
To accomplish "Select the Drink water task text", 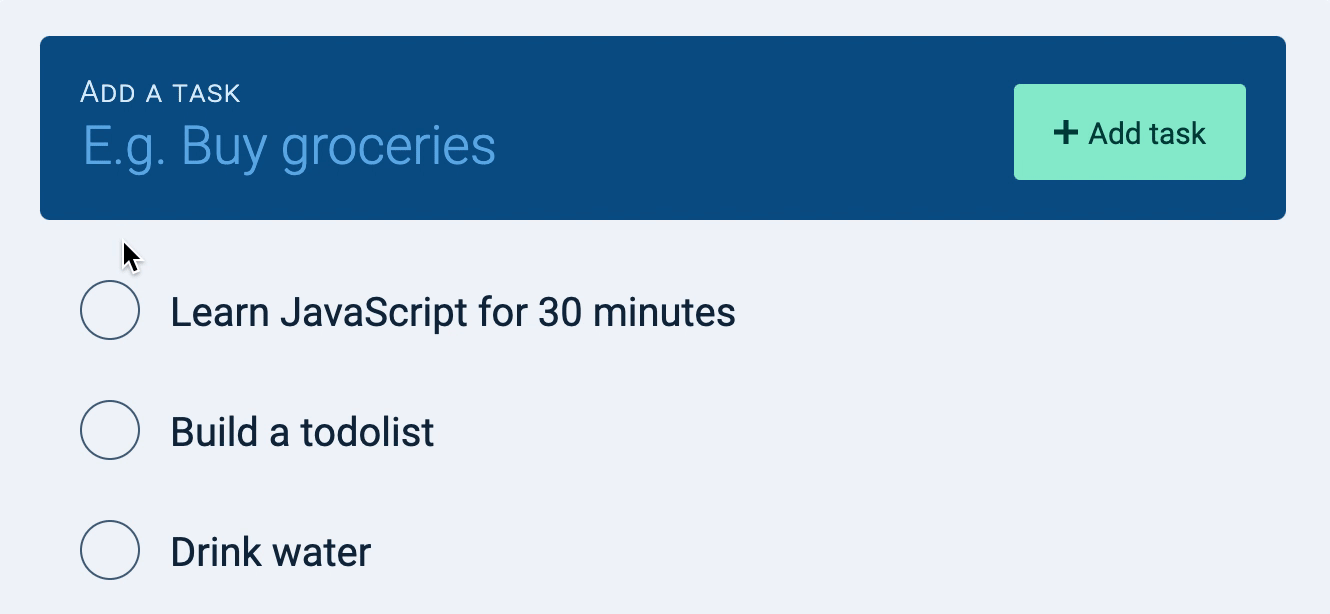I will (x=270, y=551).
